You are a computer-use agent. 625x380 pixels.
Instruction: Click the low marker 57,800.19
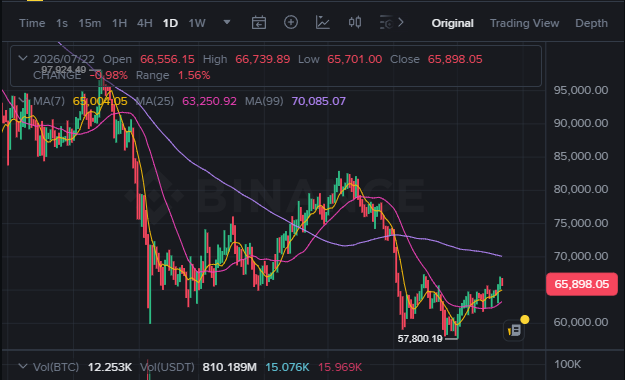coord(420,339)
